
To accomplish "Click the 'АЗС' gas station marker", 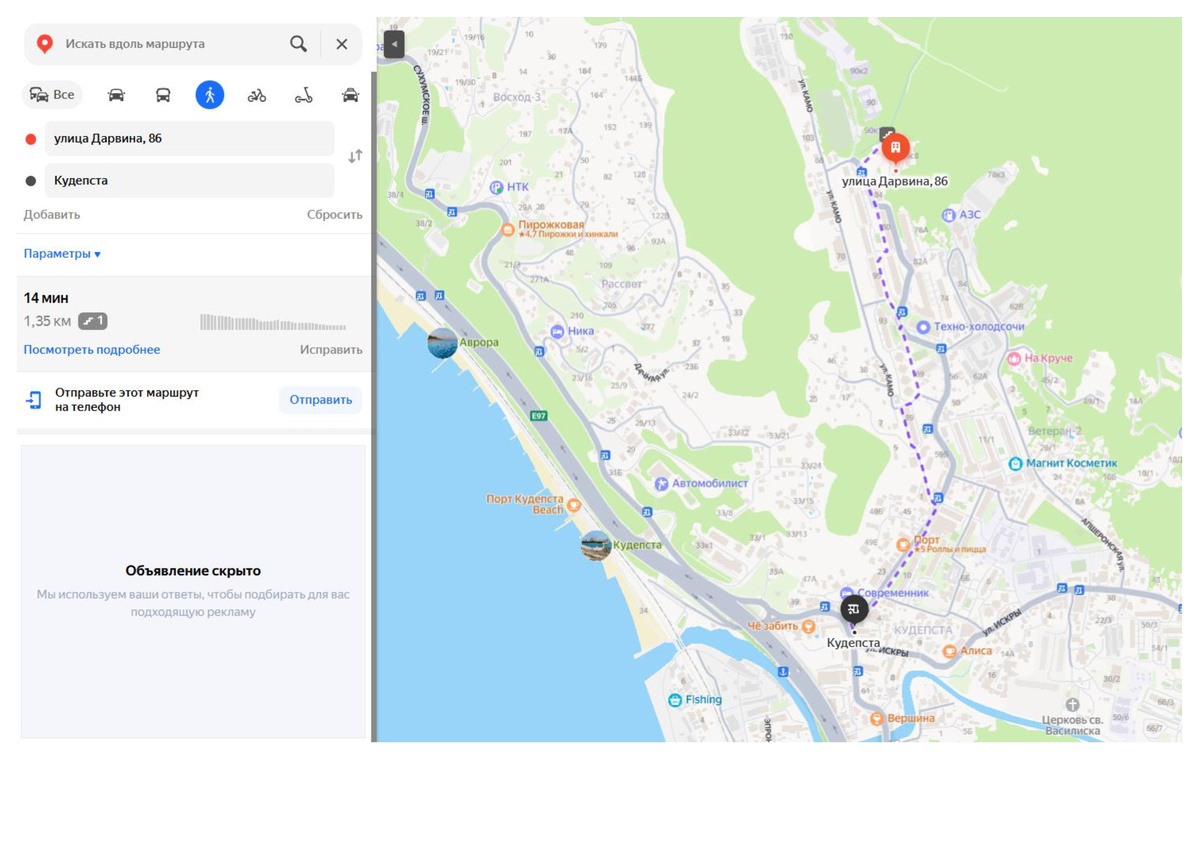I will 948,215.
